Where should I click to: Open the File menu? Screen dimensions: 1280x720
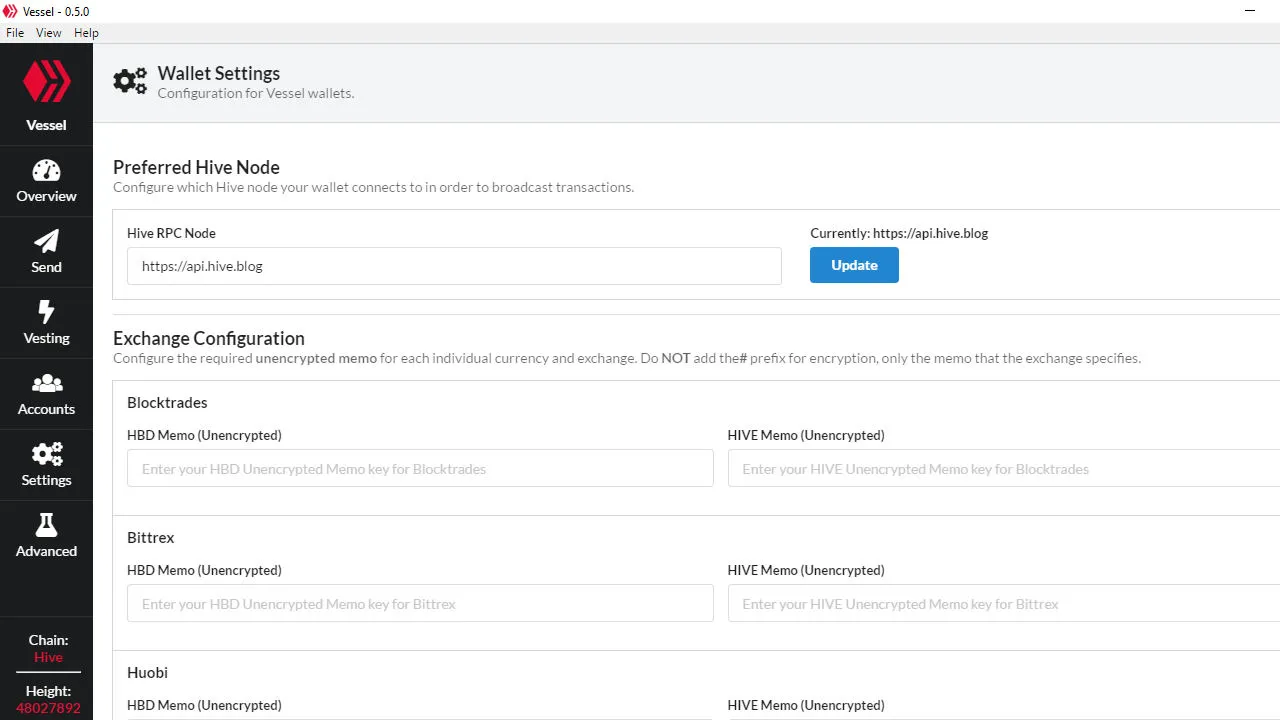(15, 33)
